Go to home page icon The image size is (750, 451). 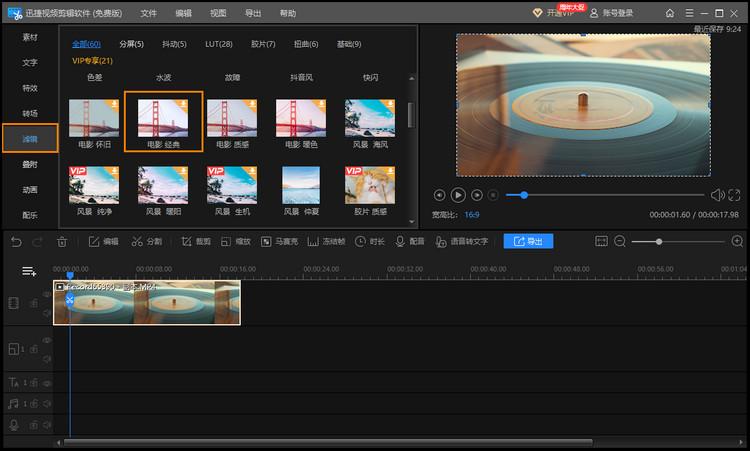click(x=670, y=13)
